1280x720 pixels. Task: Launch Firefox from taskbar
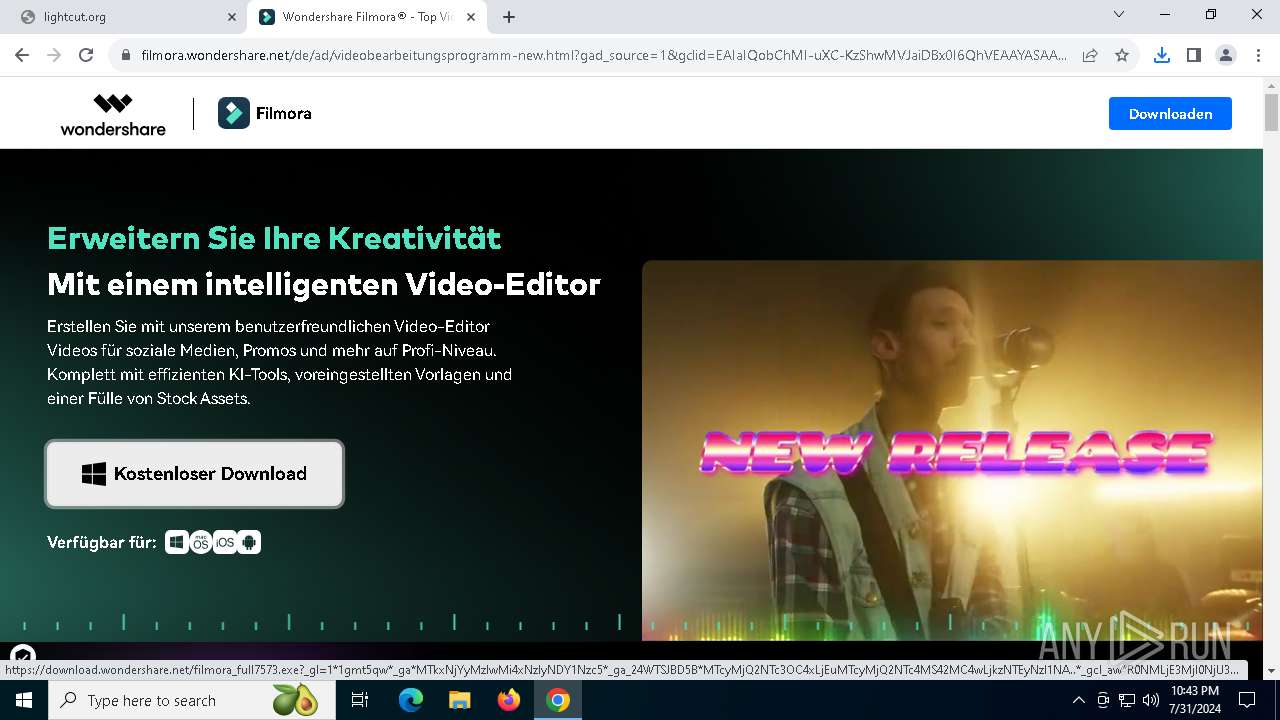509,700
